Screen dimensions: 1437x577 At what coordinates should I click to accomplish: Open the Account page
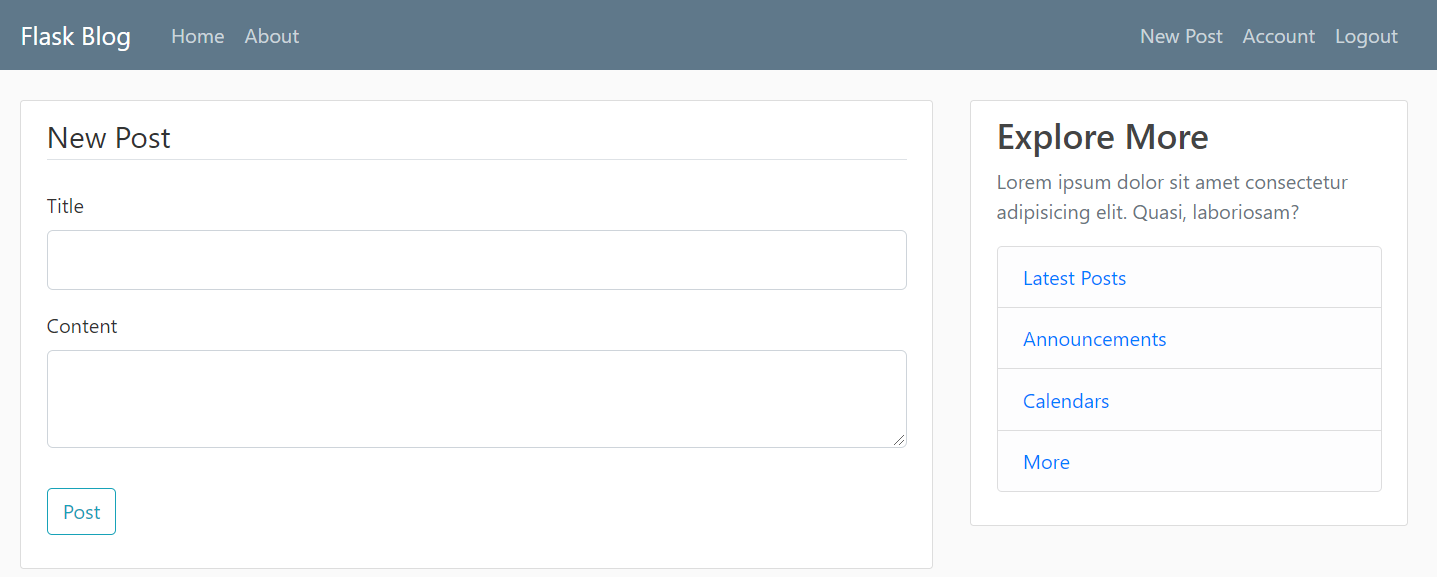point(1278,36)
